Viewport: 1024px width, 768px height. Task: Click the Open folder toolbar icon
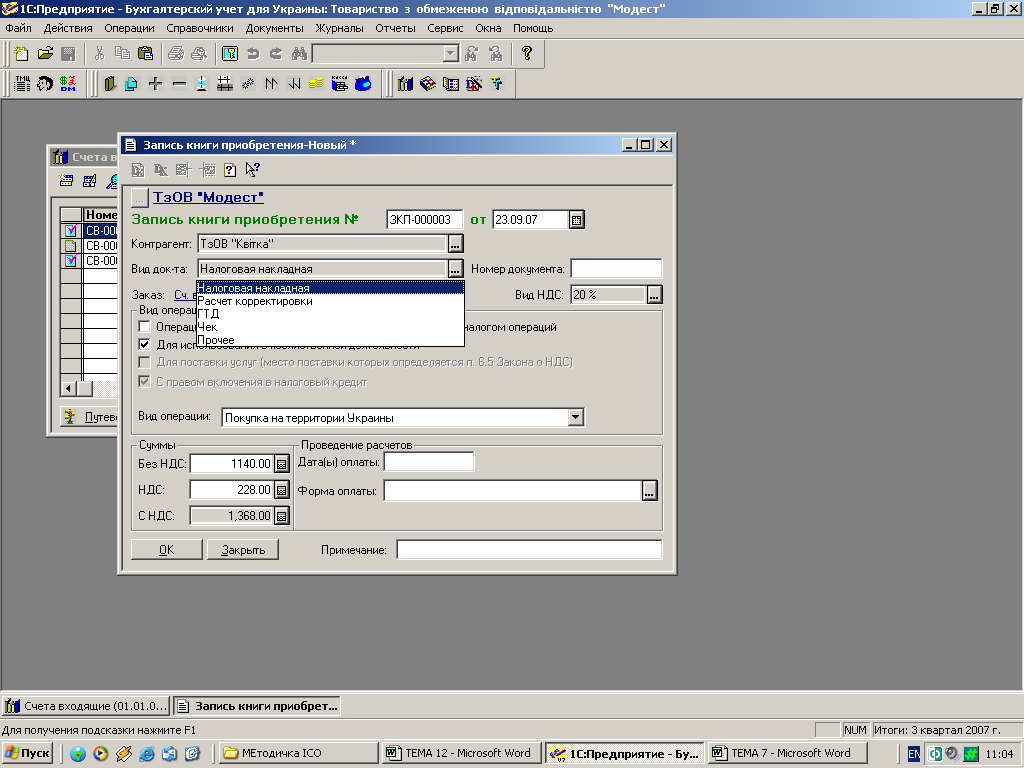(x=45, y=54)
